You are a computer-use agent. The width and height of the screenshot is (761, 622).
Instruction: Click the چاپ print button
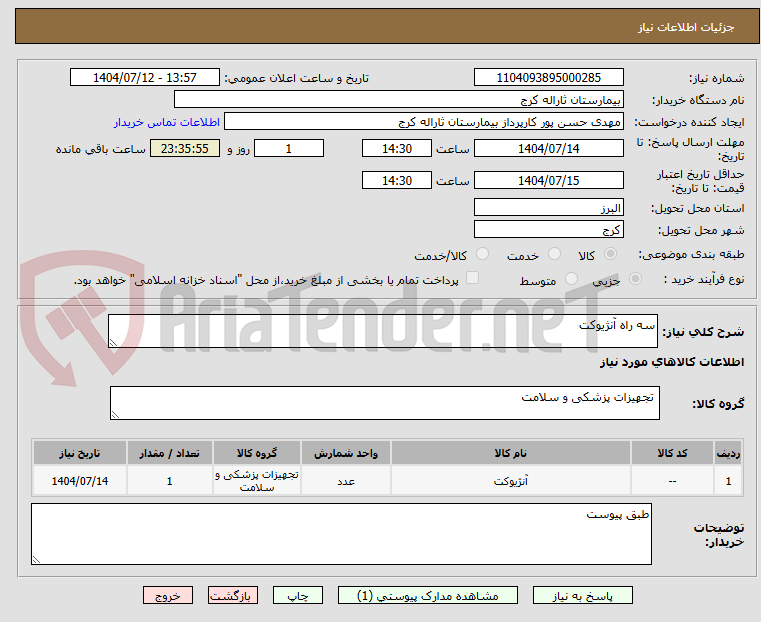point(298,595)
